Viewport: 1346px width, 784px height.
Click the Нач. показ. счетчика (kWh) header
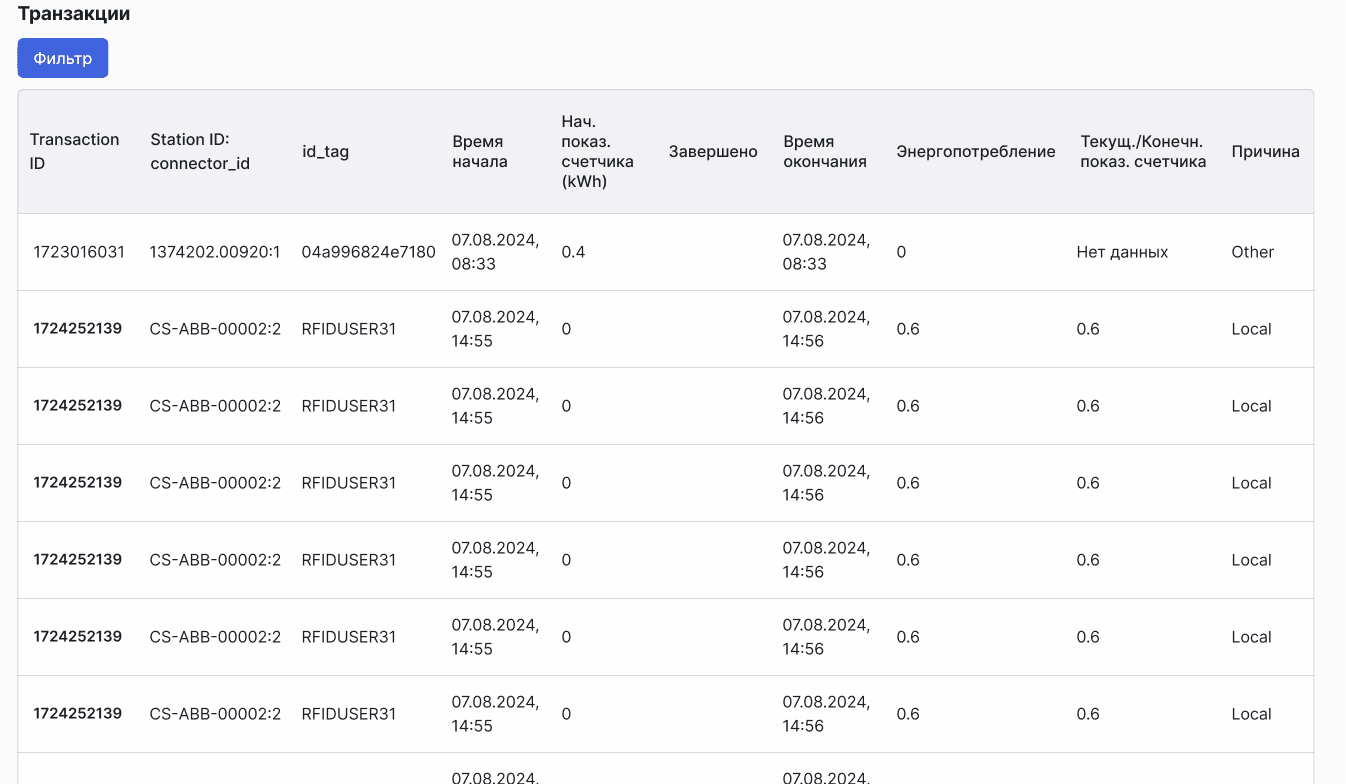[x=597, y=151]
